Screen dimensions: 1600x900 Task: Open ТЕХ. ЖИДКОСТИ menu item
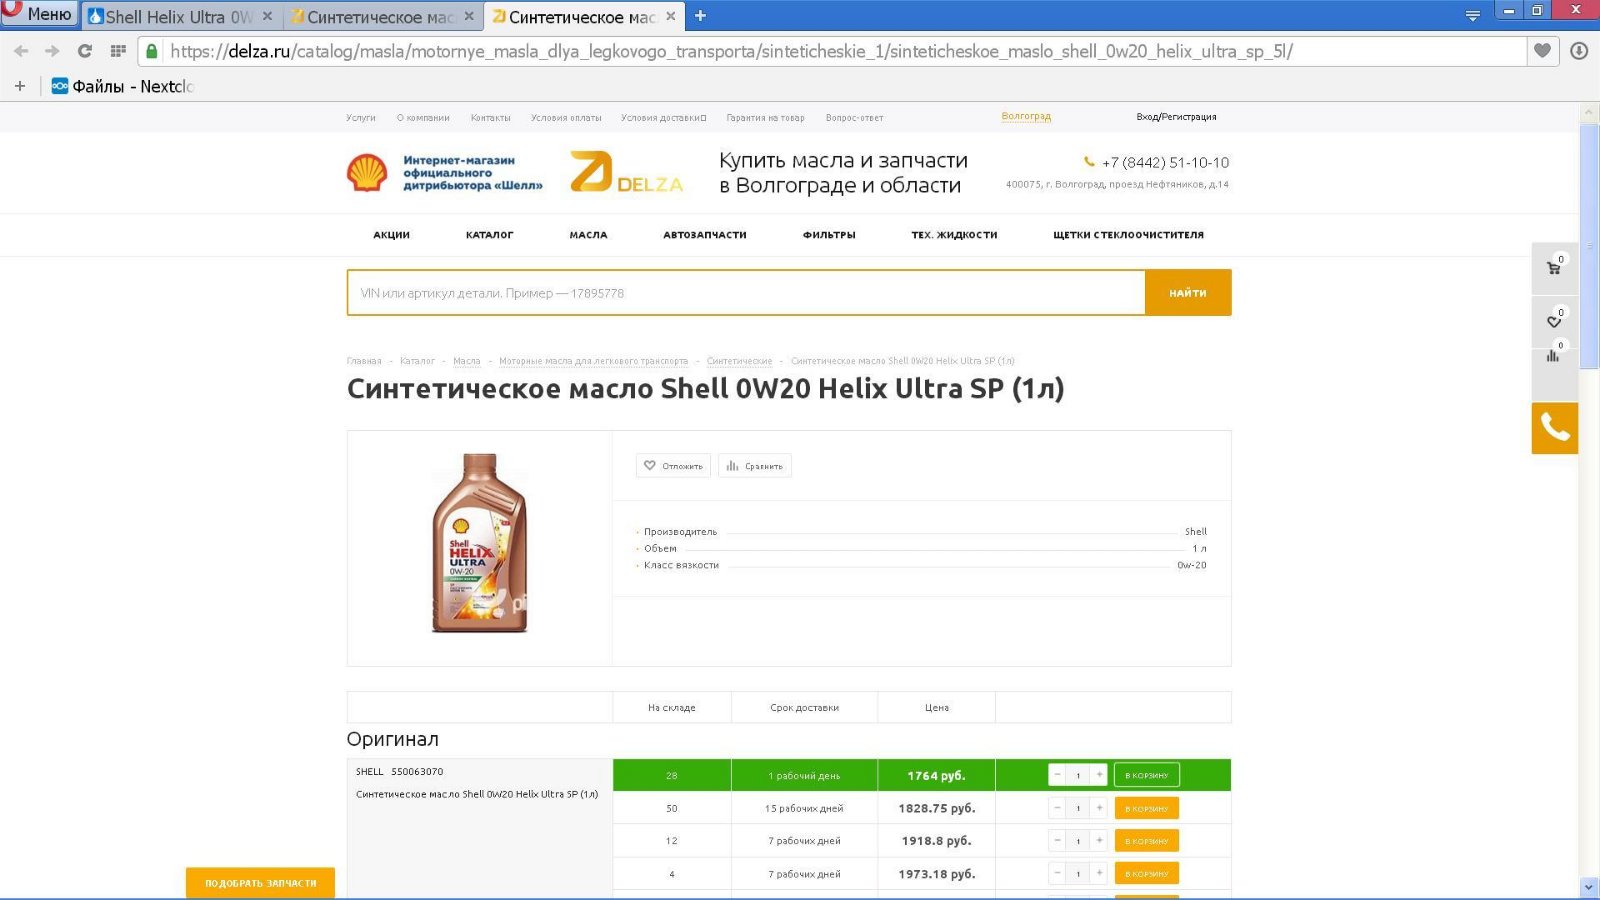[954, 235]
